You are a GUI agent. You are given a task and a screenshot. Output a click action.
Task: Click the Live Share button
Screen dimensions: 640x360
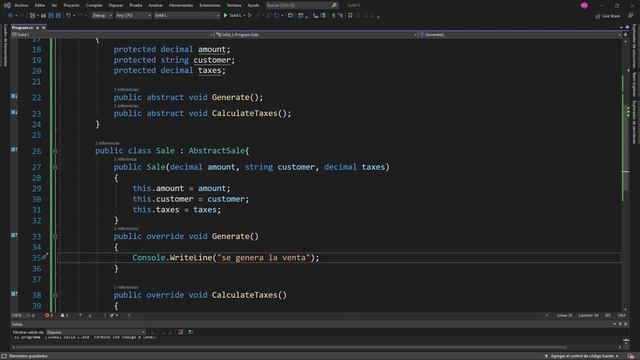[x=607, y=16]
